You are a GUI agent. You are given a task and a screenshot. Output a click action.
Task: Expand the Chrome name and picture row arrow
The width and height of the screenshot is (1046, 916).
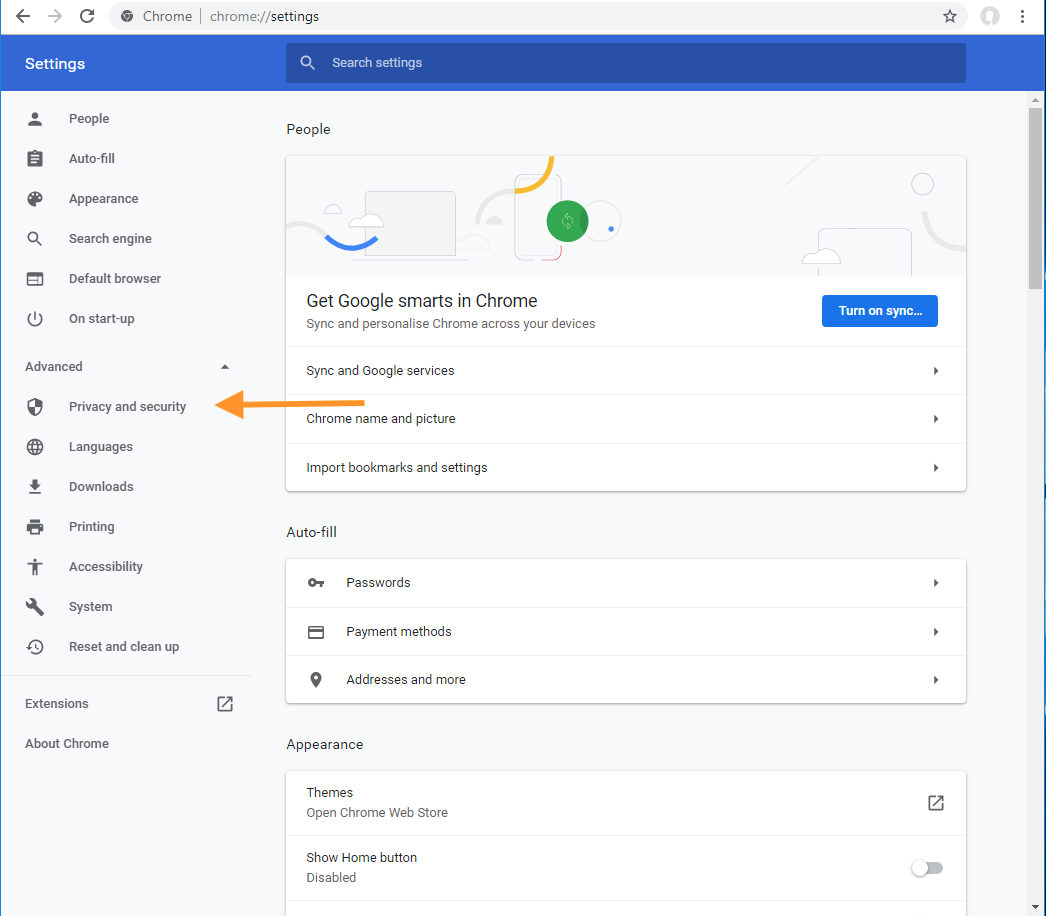click(936, 419)
